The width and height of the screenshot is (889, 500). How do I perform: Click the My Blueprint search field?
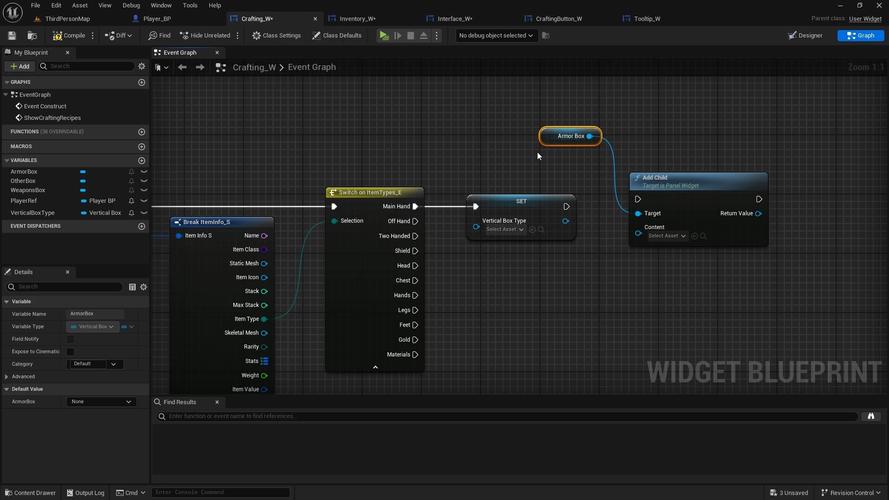pyautogui.click(x=86, y=66)
